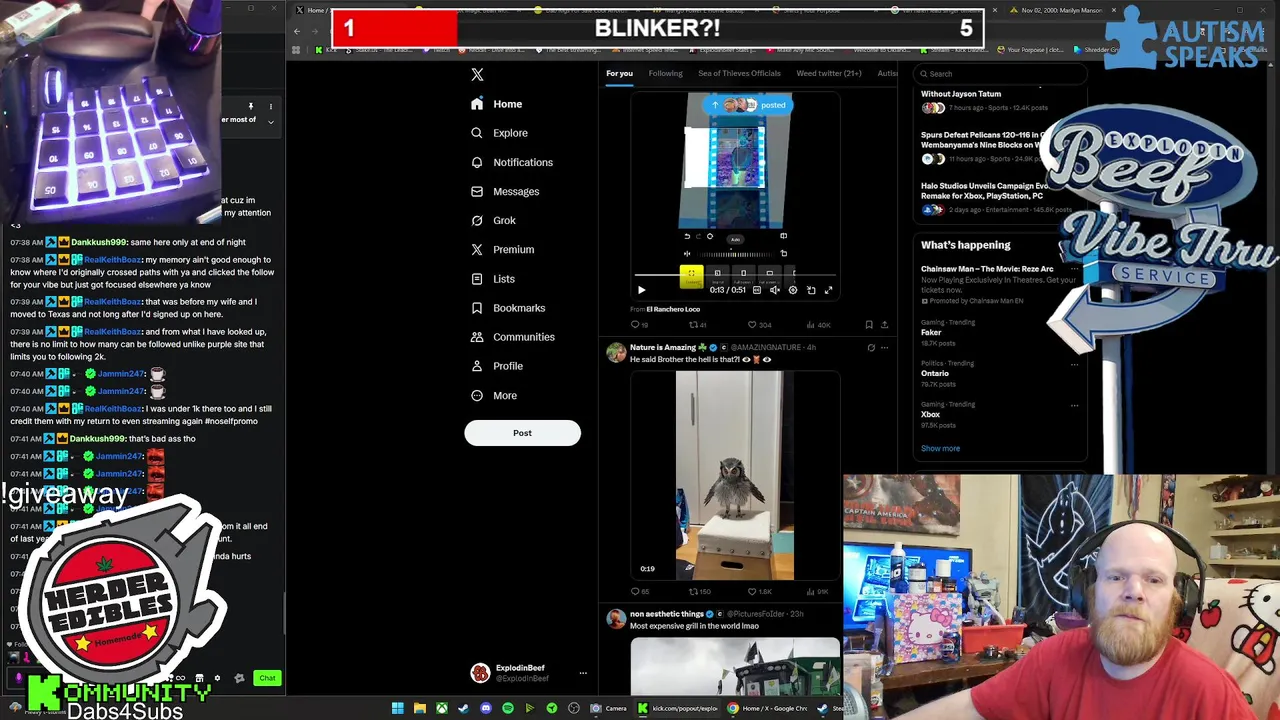
Task: Click the Profile sidebar icon
Action: click(x=477, y=366)
